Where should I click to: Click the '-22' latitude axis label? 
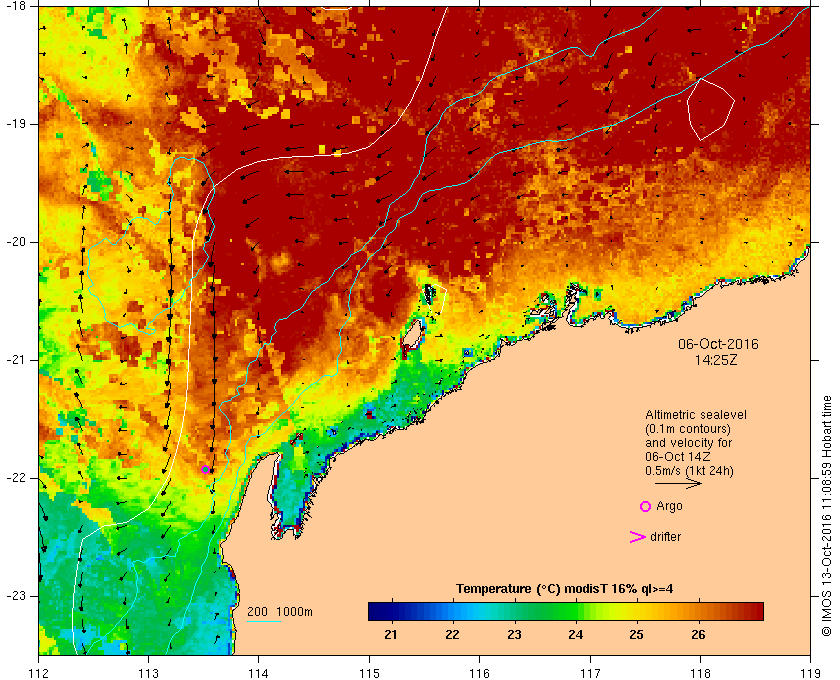click(x=16, y=478)
